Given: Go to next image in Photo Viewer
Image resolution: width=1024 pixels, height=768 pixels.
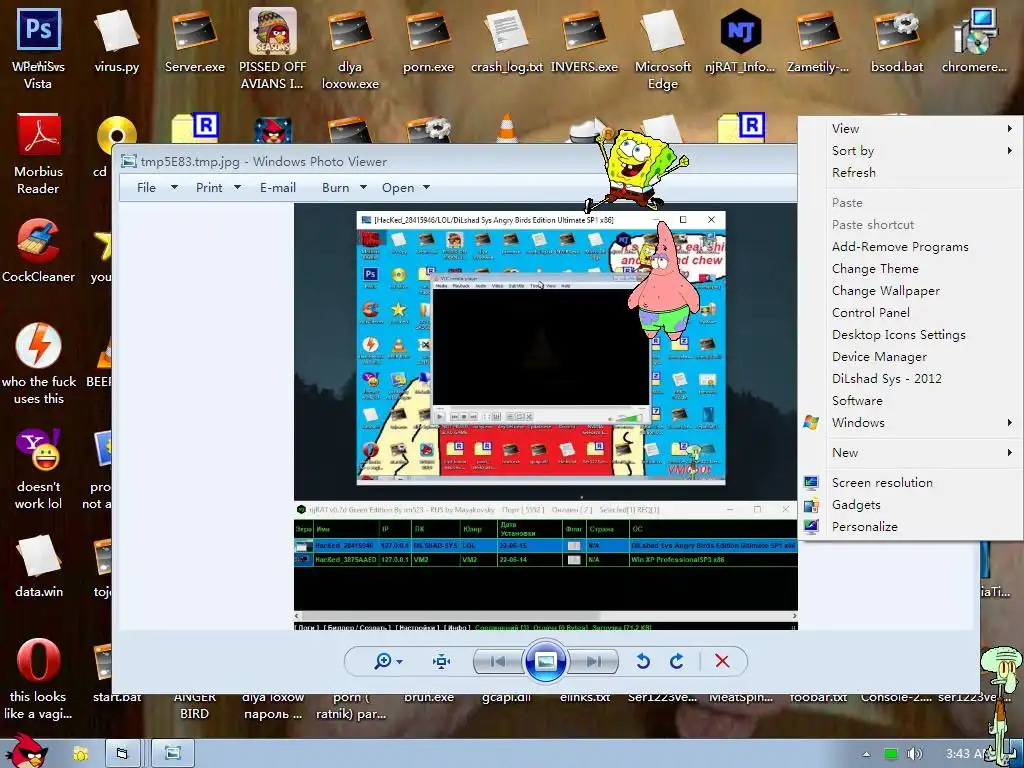Looking at the screenshot, I should pyautogui.click(x=593, y=662).
